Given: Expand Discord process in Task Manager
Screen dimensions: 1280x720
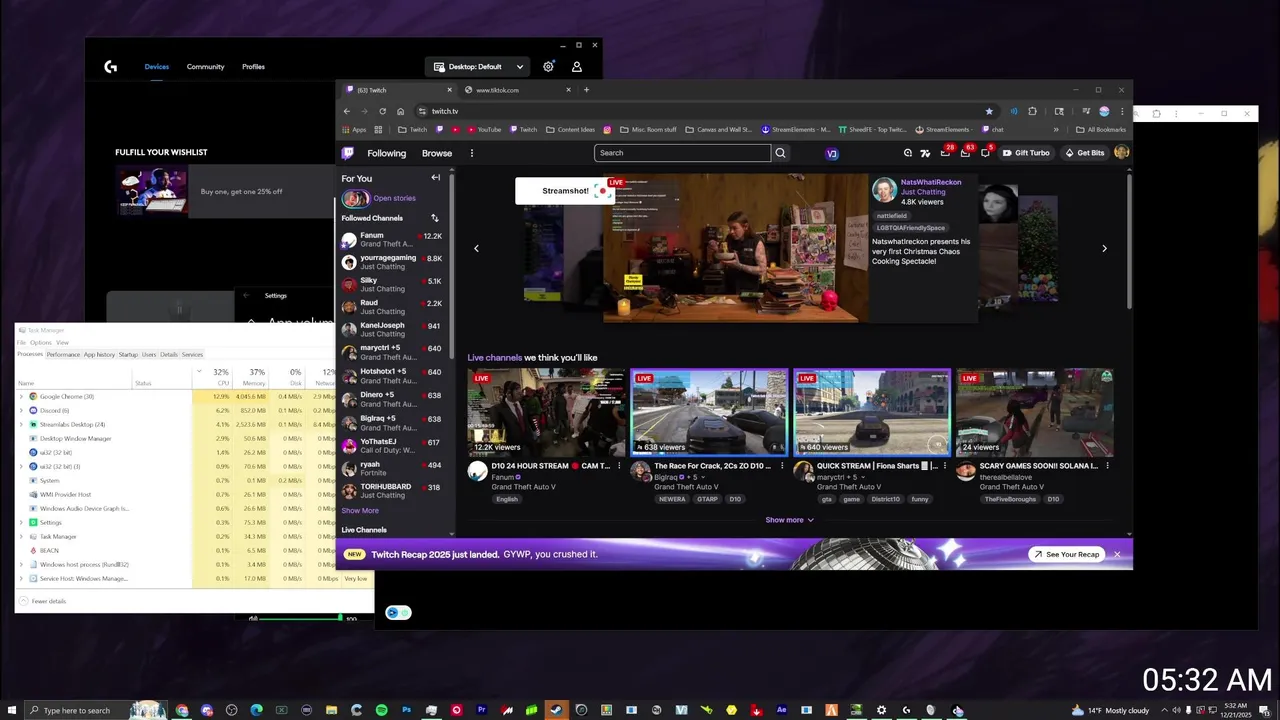Looking at the screenshot, I should 21,411.
